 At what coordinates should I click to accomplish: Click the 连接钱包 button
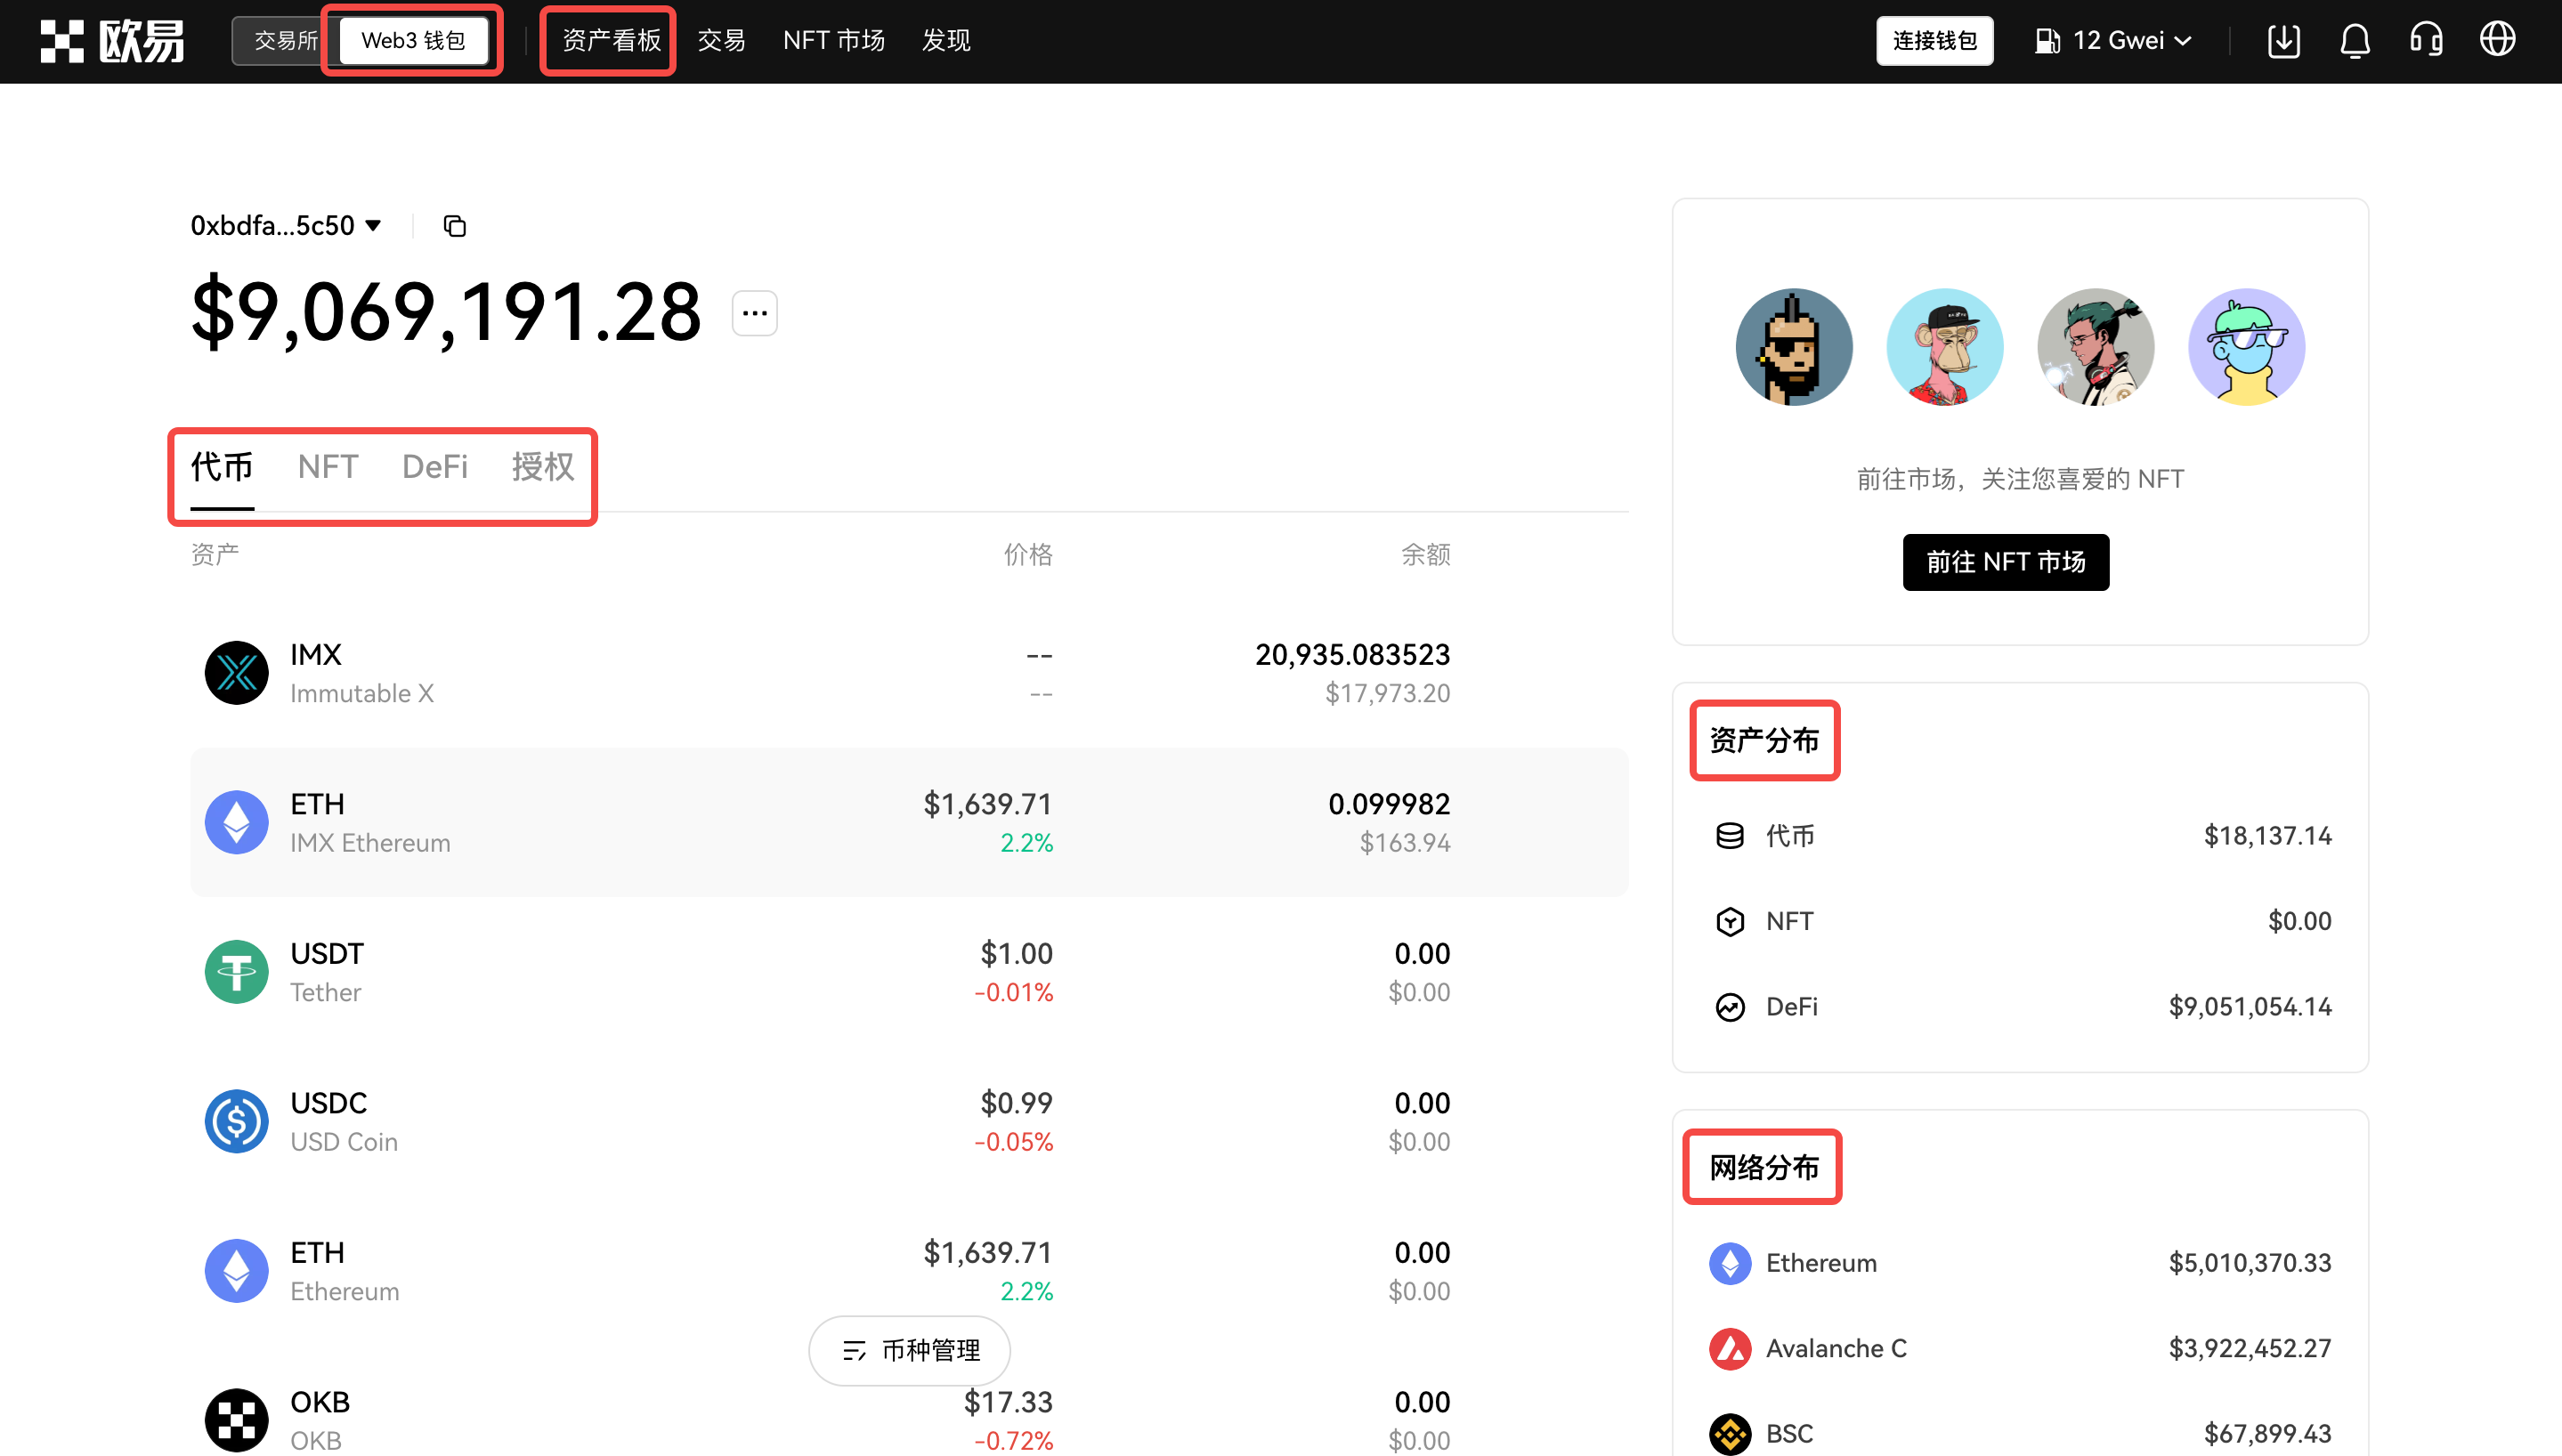tap(1934, 41)
